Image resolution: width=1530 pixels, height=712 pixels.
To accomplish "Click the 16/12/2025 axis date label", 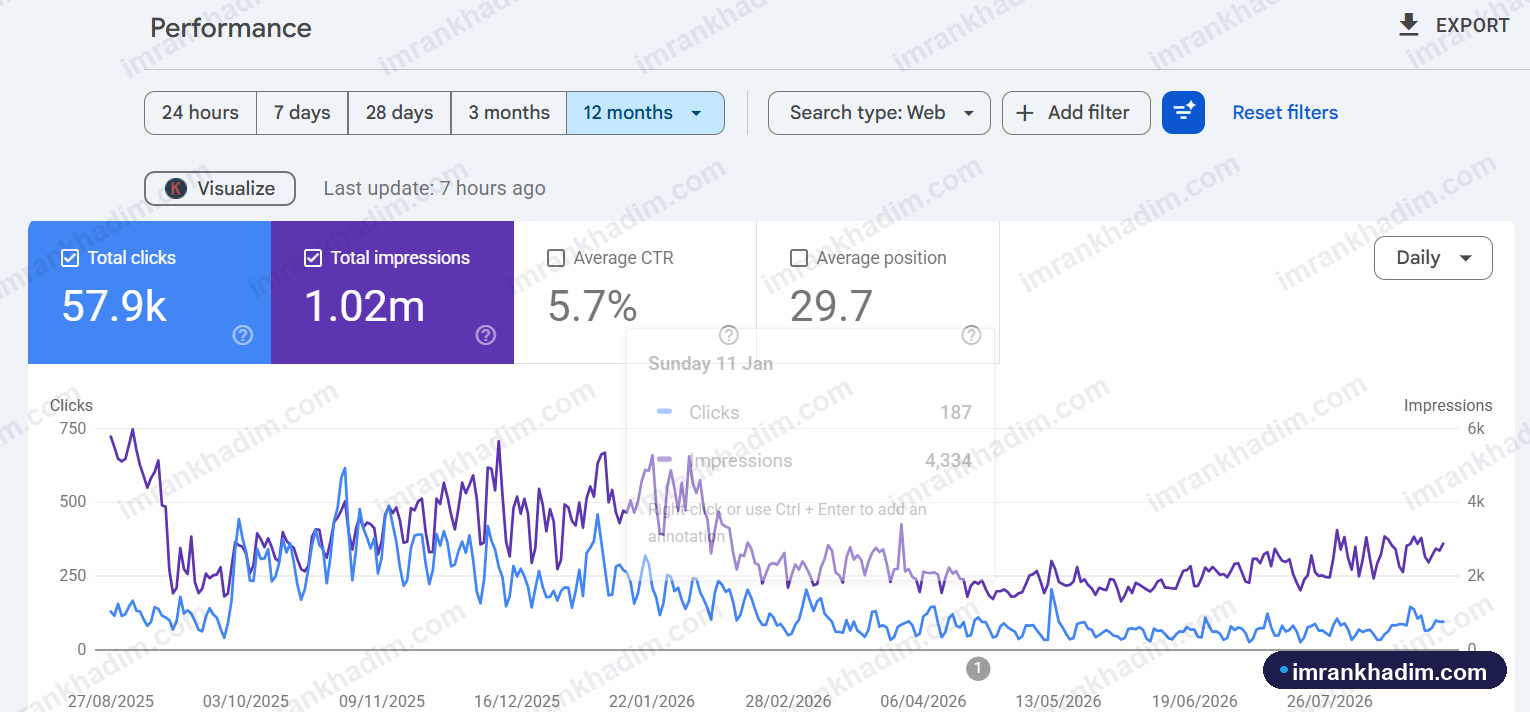I will coord(517,701).
